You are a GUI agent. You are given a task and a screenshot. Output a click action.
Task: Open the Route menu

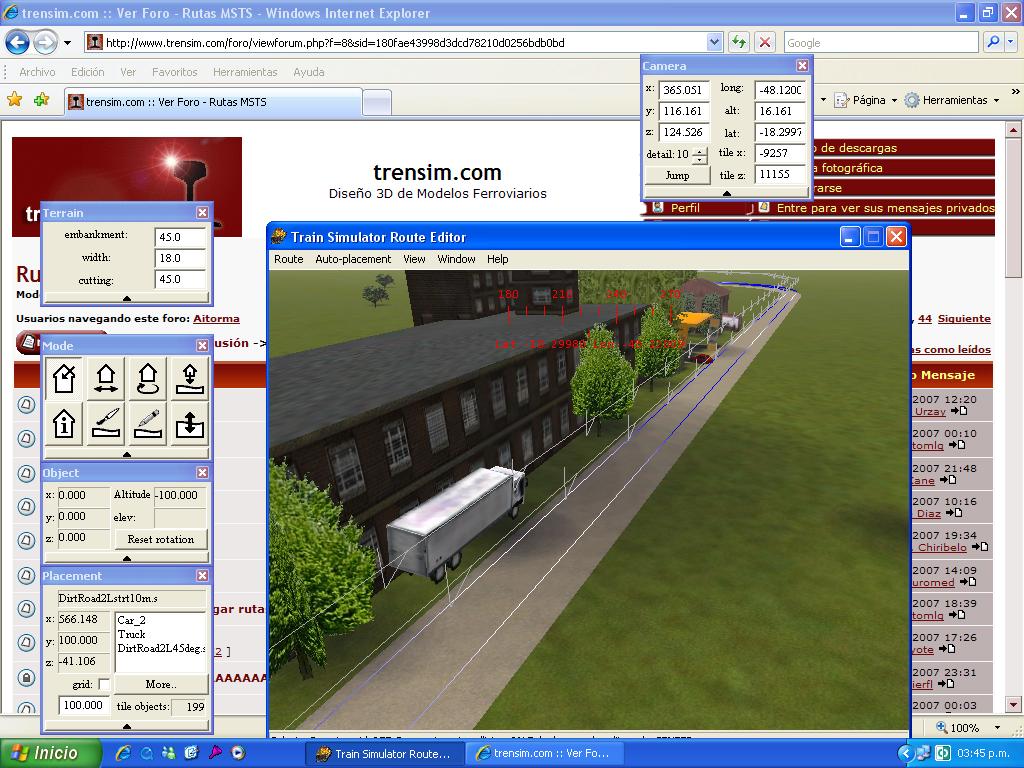288,259
